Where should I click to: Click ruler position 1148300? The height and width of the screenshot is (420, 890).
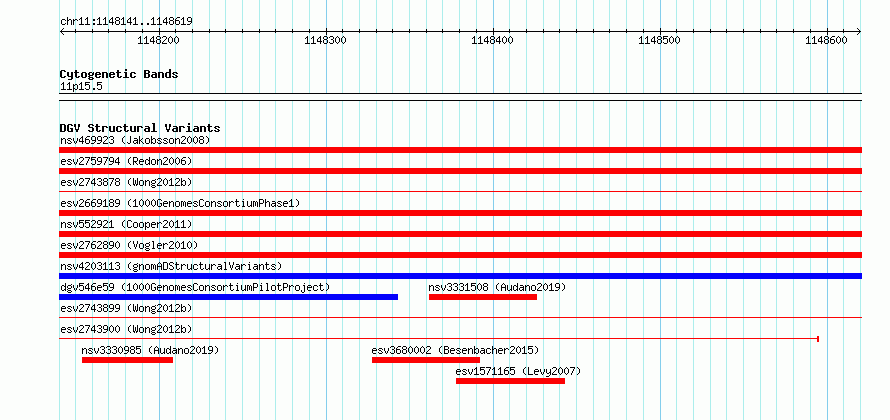pos(326,40)
